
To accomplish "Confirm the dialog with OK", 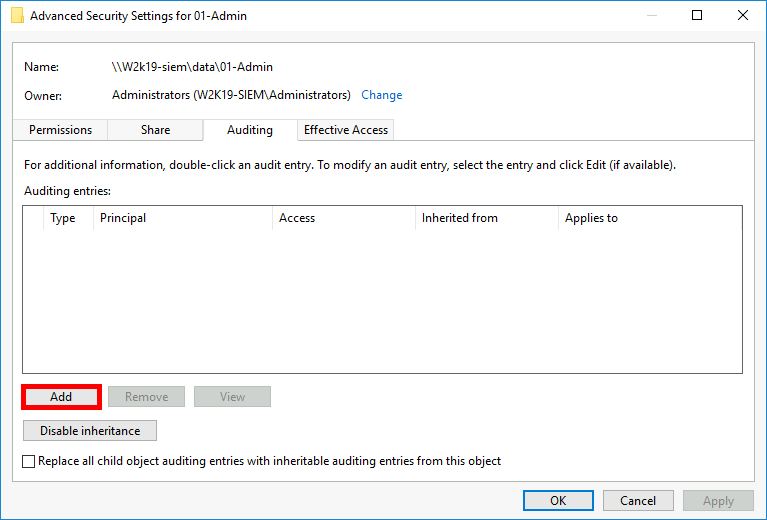I will pos(558,500).
